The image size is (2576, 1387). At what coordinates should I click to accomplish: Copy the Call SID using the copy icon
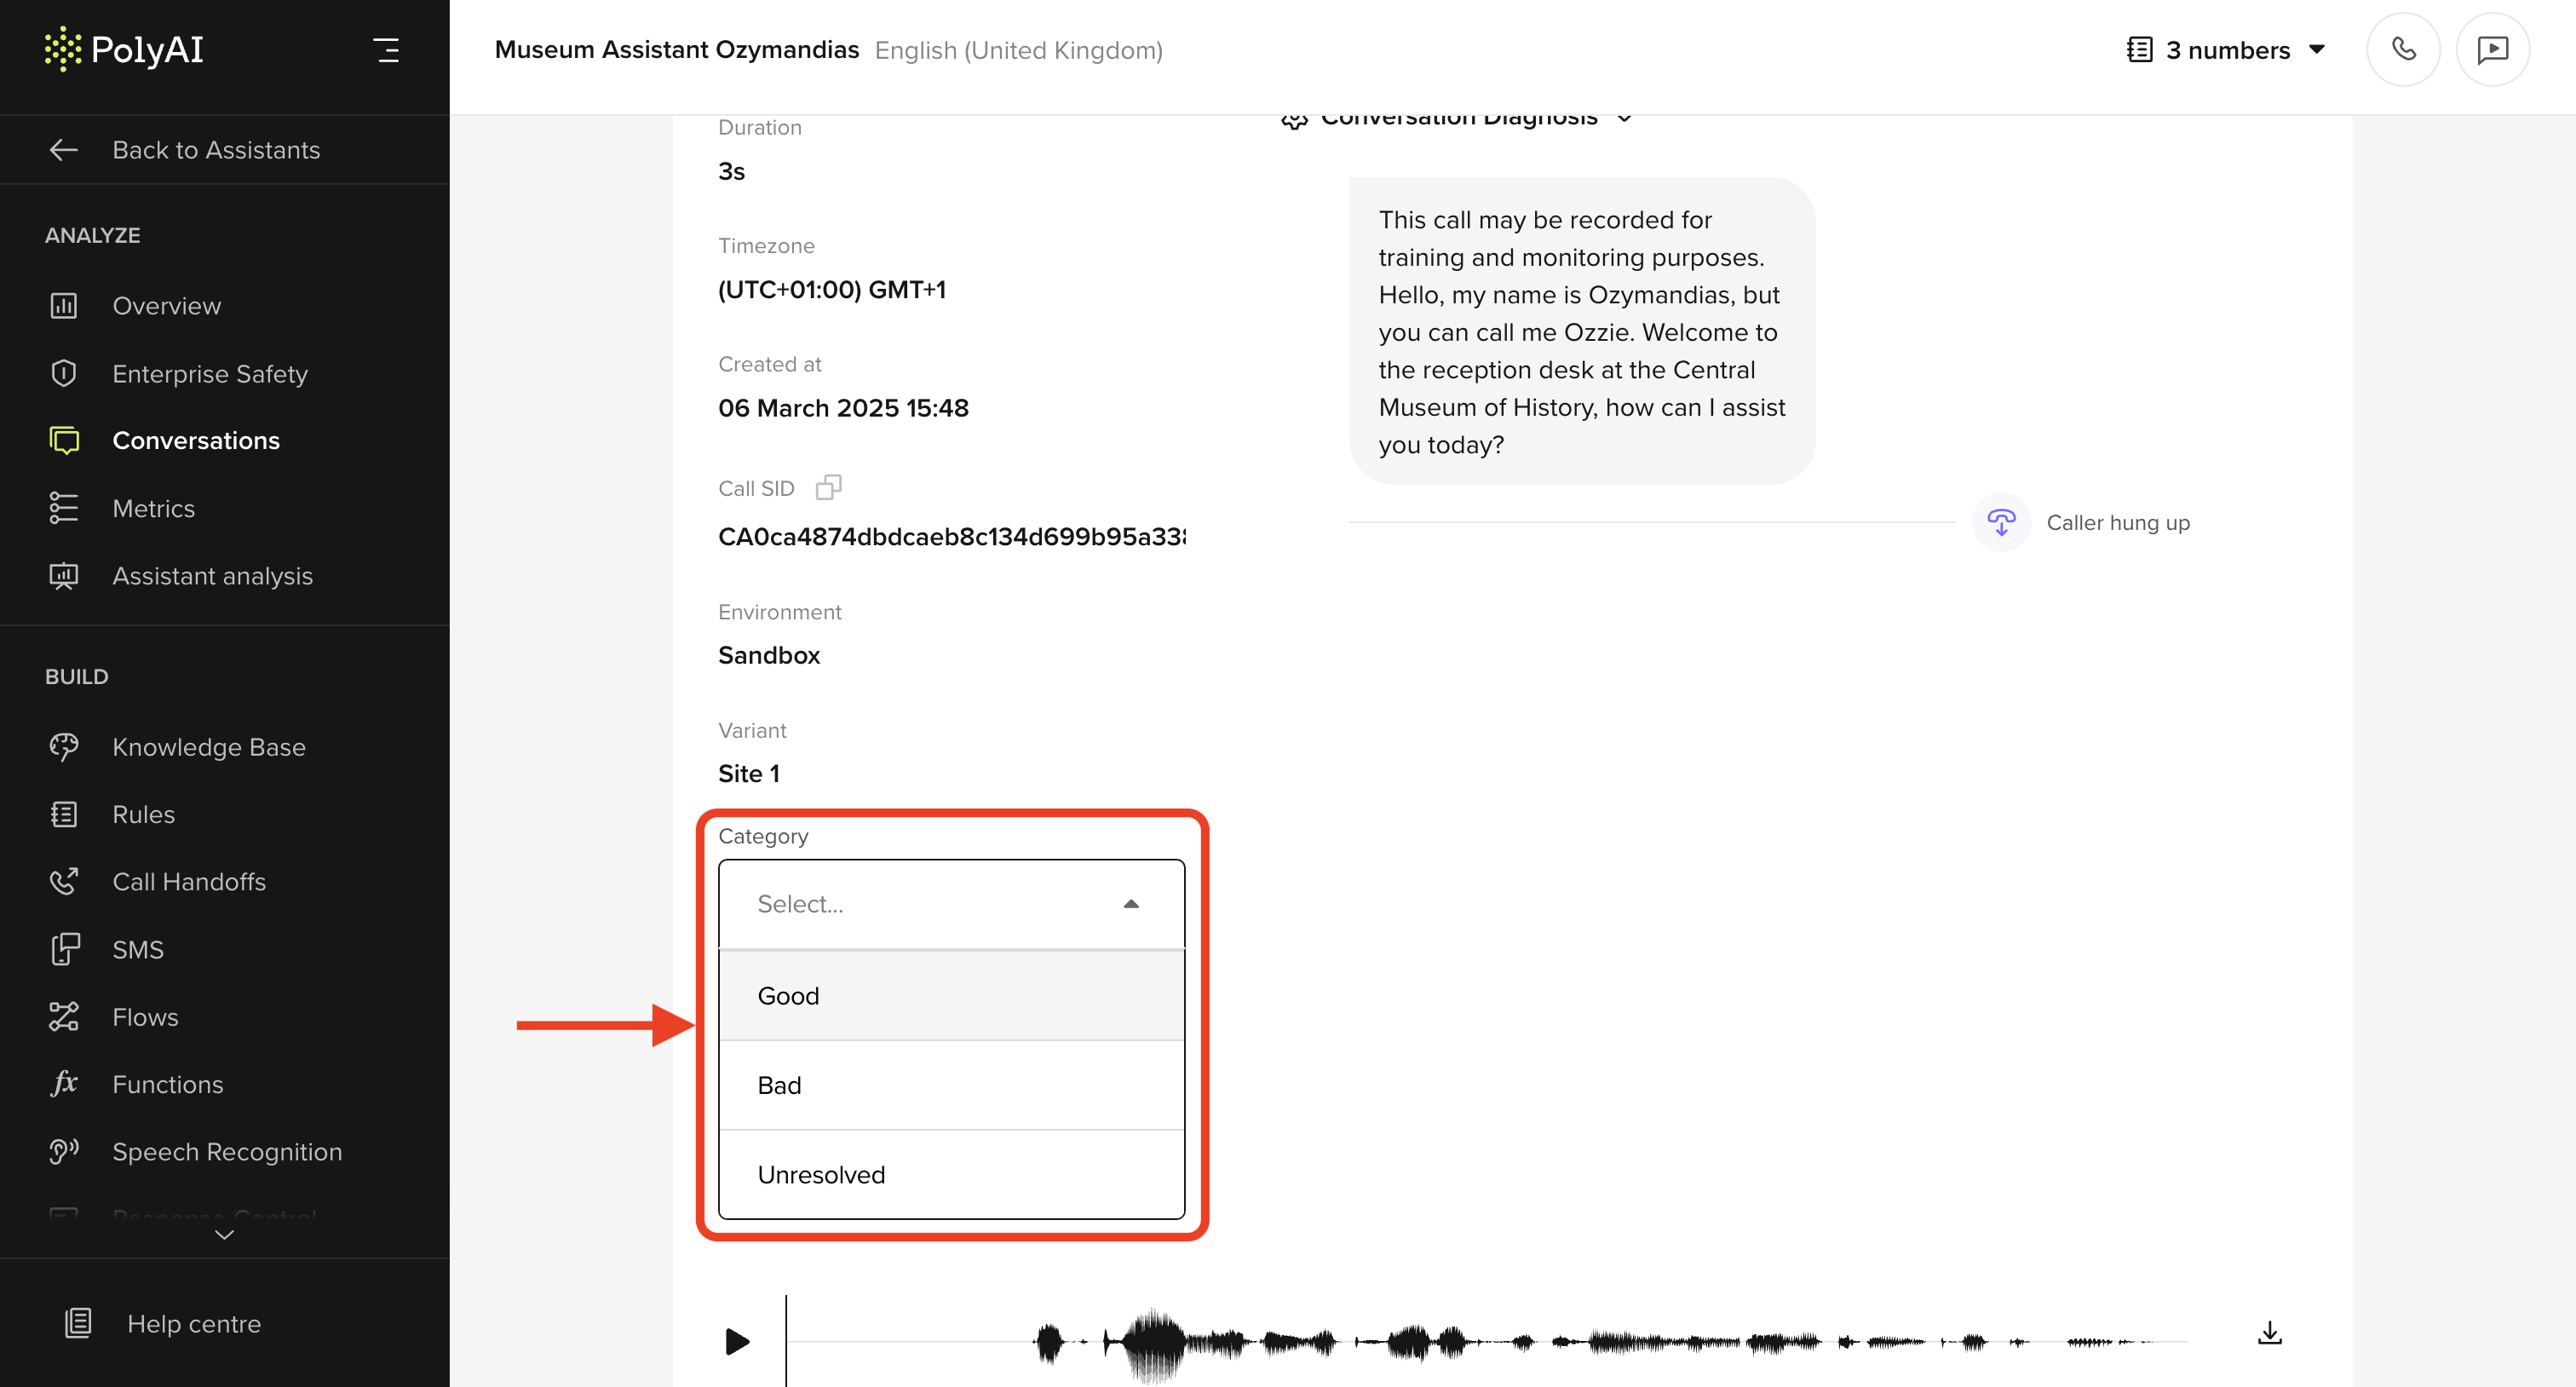(828, 487)
